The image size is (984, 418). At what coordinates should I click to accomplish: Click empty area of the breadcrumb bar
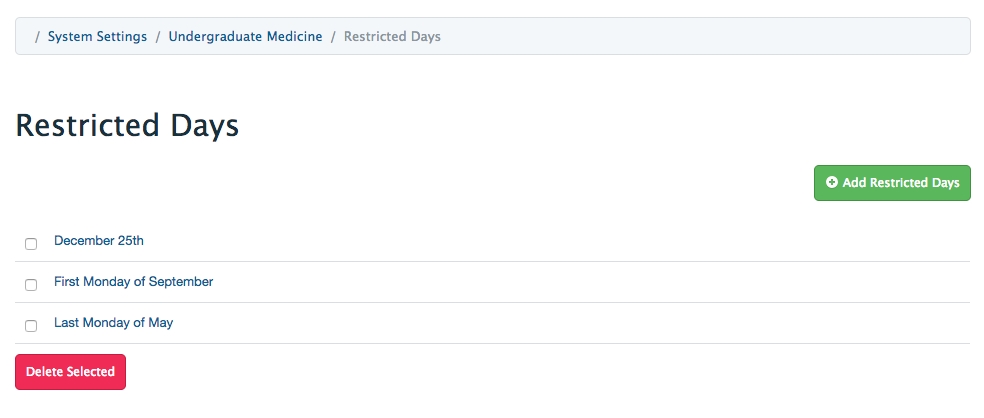[x=700, y=37]
